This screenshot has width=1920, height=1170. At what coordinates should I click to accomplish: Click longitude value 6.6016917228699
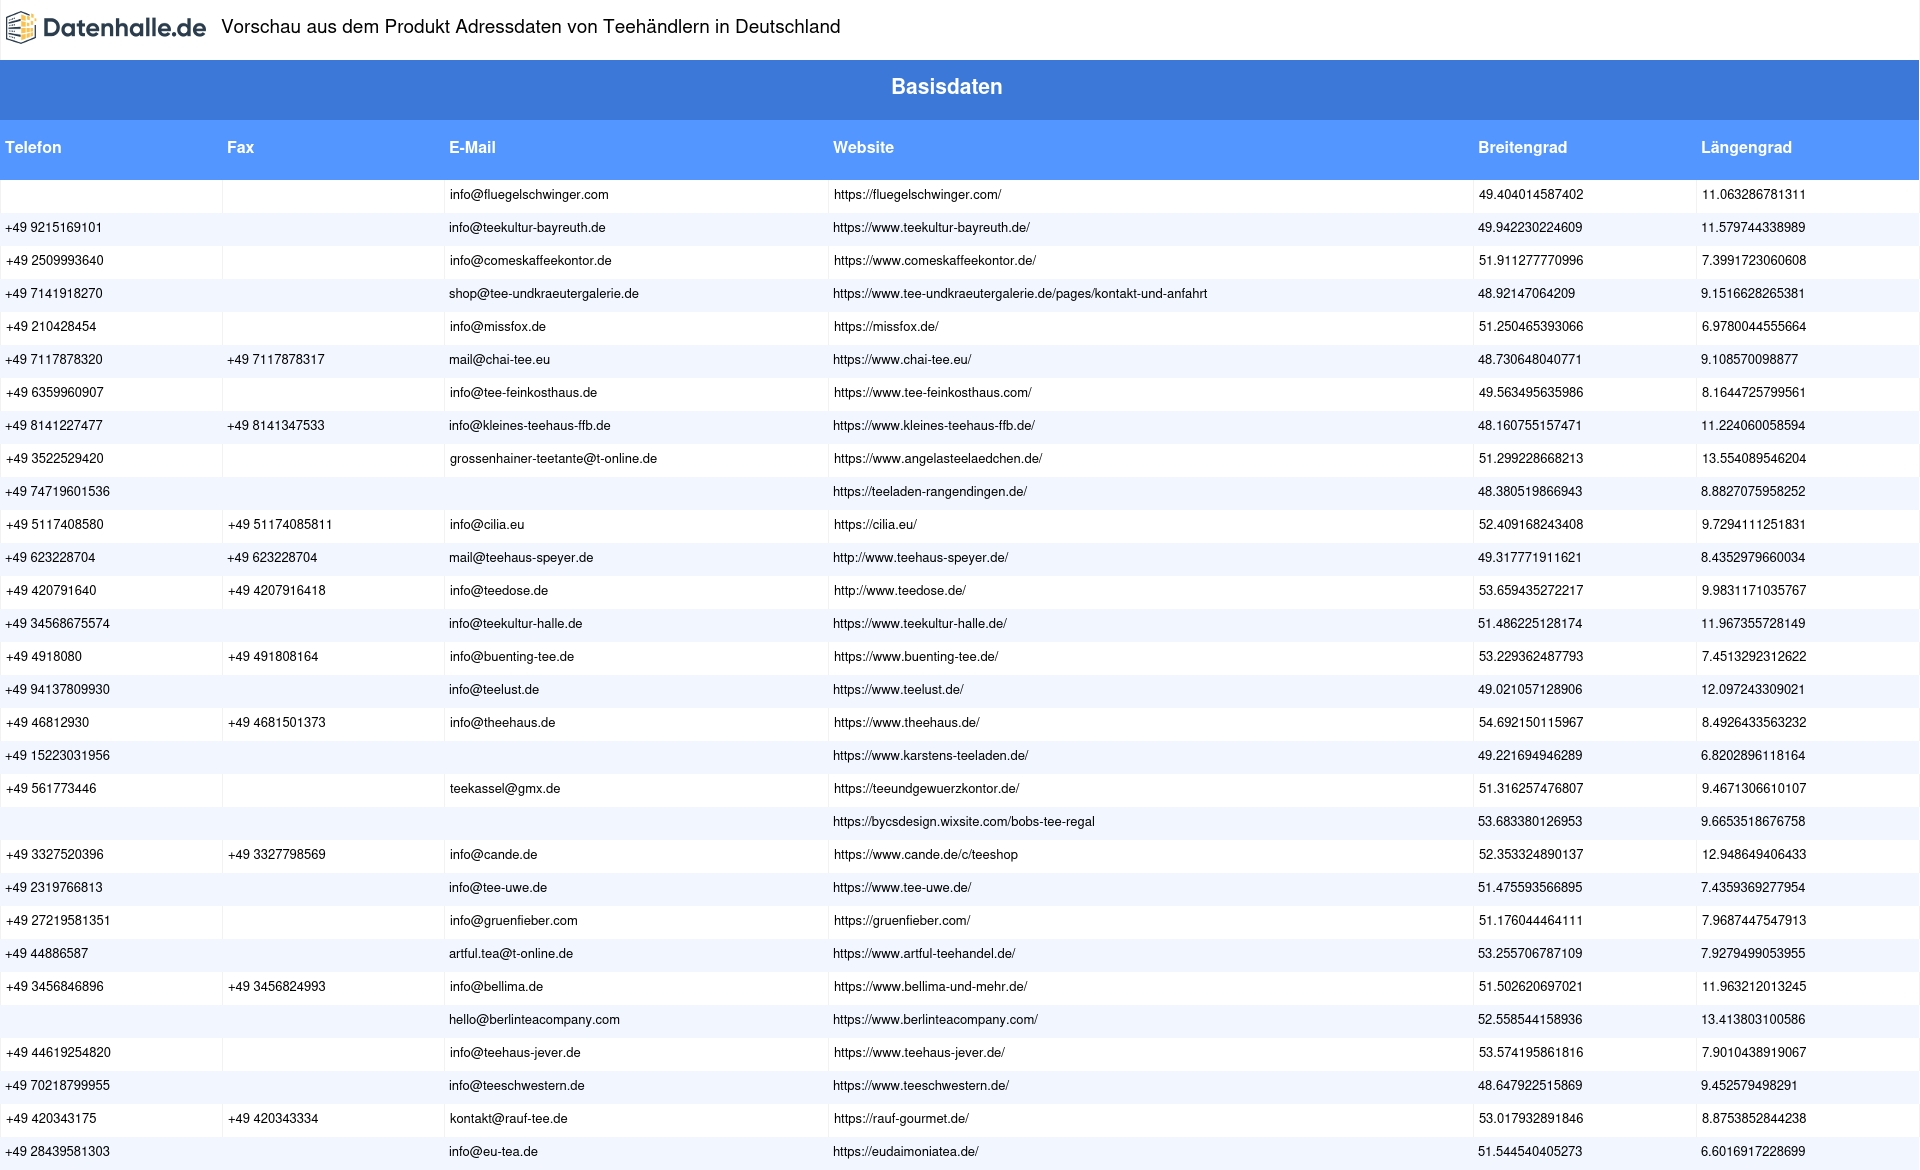tap(1753, 1152)
